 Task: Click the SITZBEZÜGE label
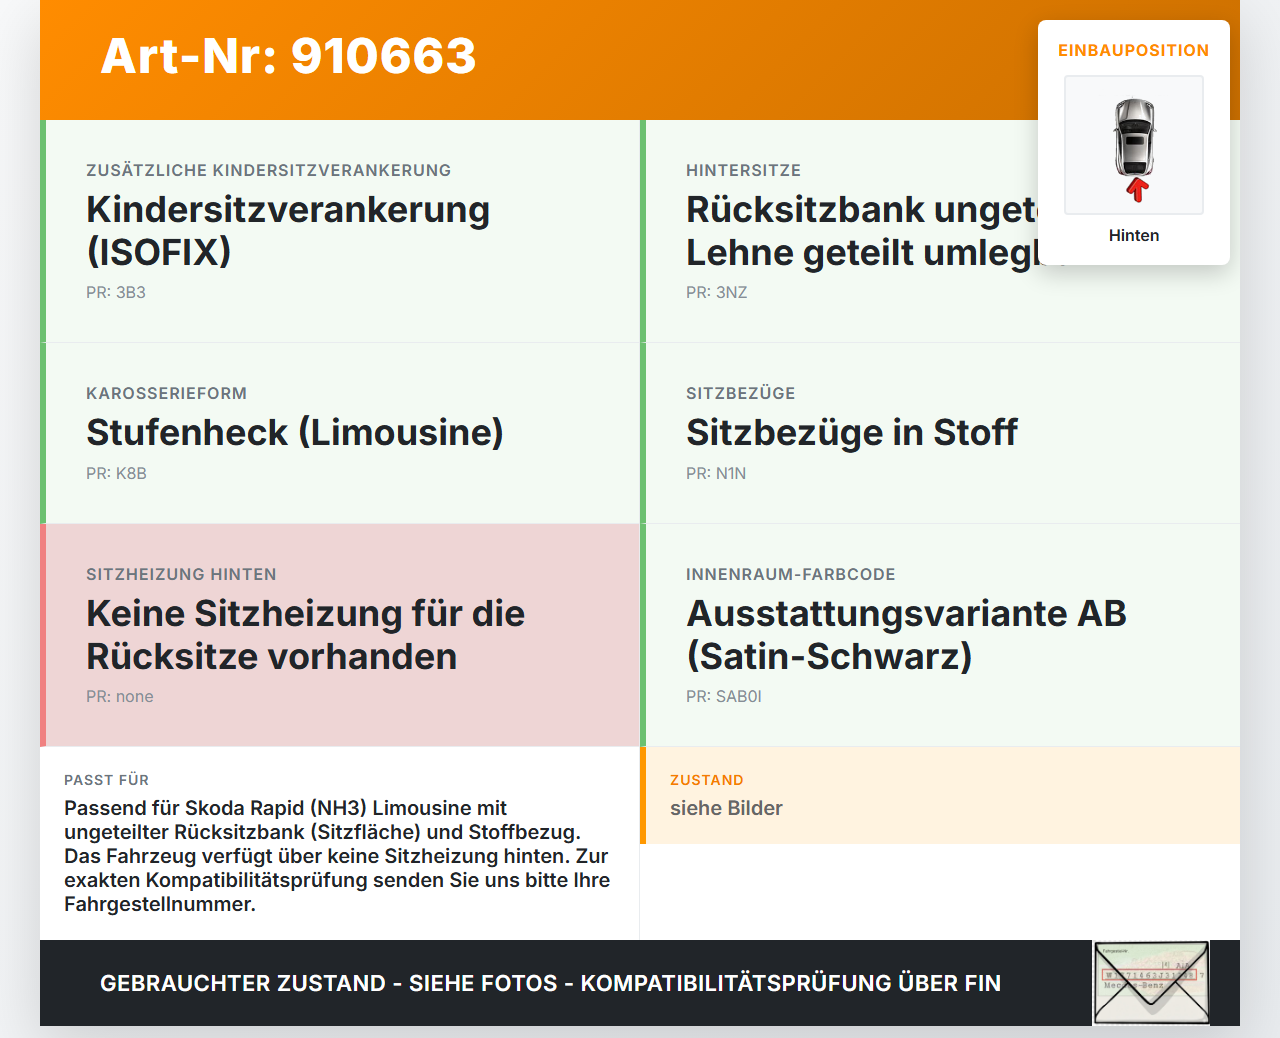click(x=740, y=393)
